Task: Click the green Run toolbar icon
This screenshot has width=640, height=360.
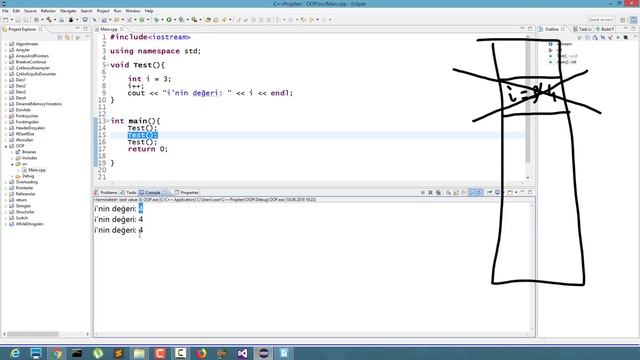Action: [169, 20]
